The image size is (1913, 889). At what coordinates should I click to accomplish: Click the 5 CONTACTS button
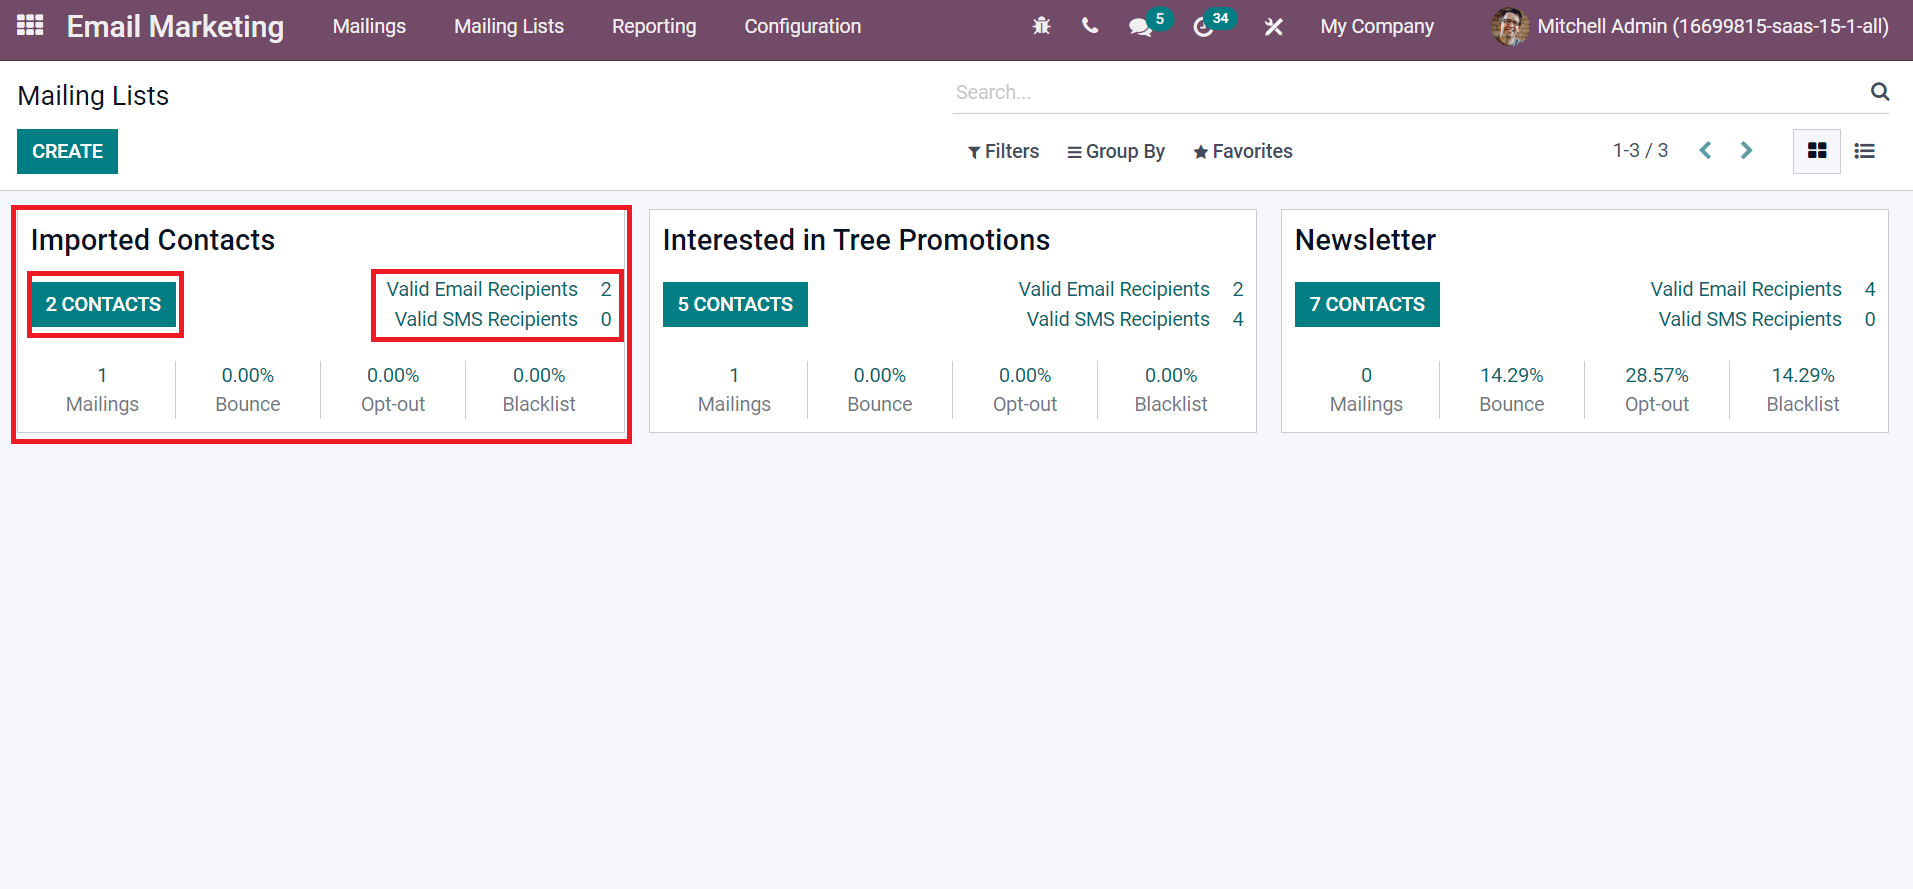(735, 304)
